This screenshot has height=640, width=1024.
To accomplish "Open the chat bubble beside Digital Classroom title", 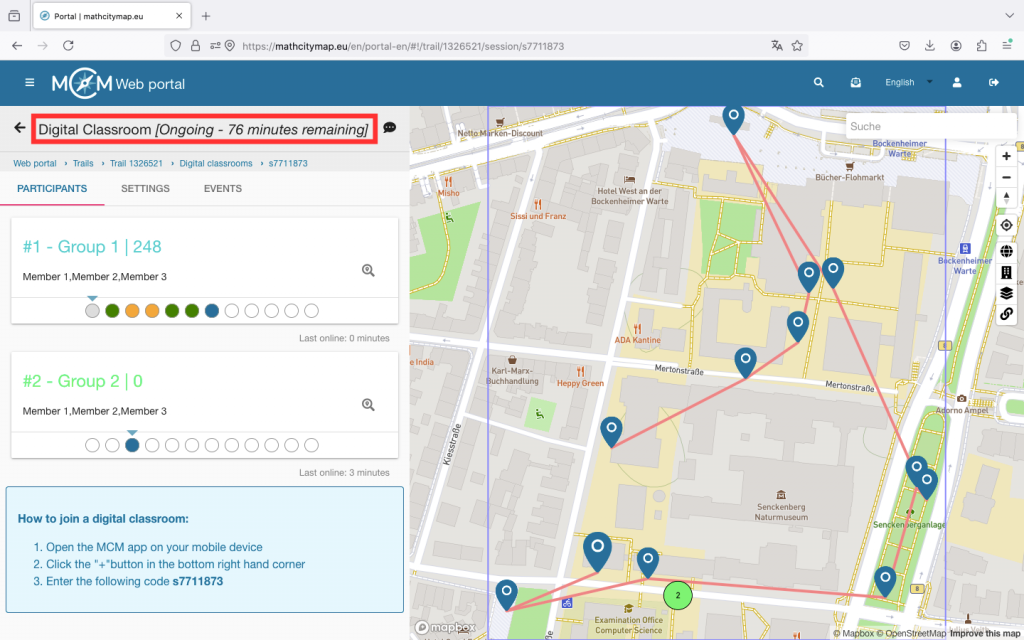I will click(x=390, y=128).
